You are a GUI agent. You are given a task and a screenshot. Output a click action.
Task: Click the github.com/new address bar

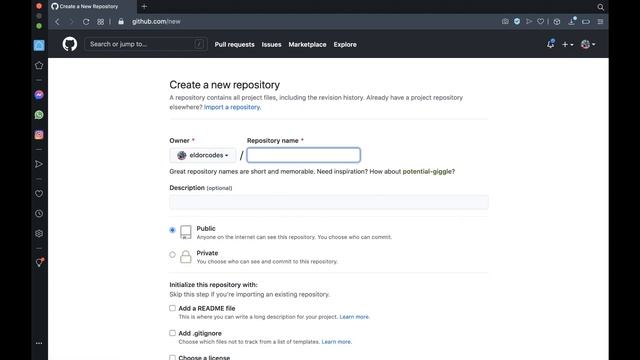coord(156,22)
